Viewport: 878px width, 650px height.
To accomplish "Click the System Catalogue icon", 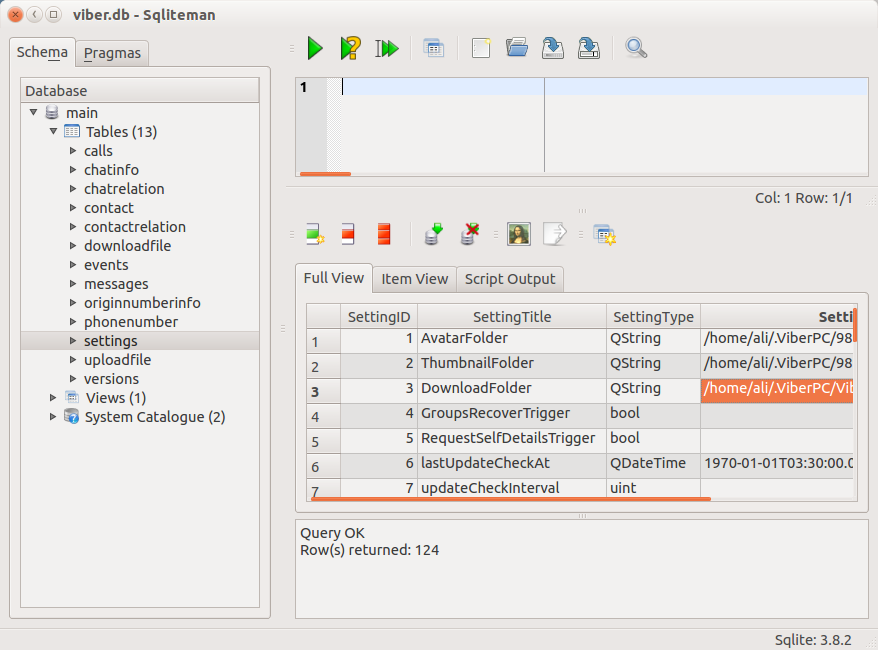I will pos(71,417).
